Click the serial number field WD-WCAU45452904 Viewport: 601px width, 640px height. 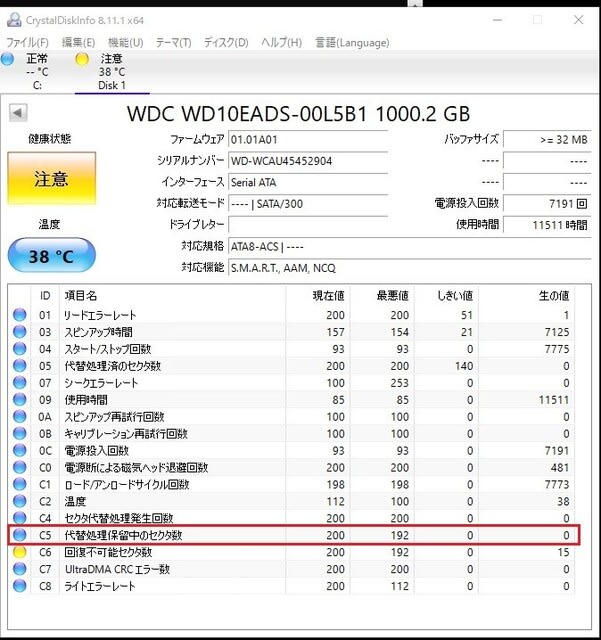pyautogui.click(x=308, y=161)
